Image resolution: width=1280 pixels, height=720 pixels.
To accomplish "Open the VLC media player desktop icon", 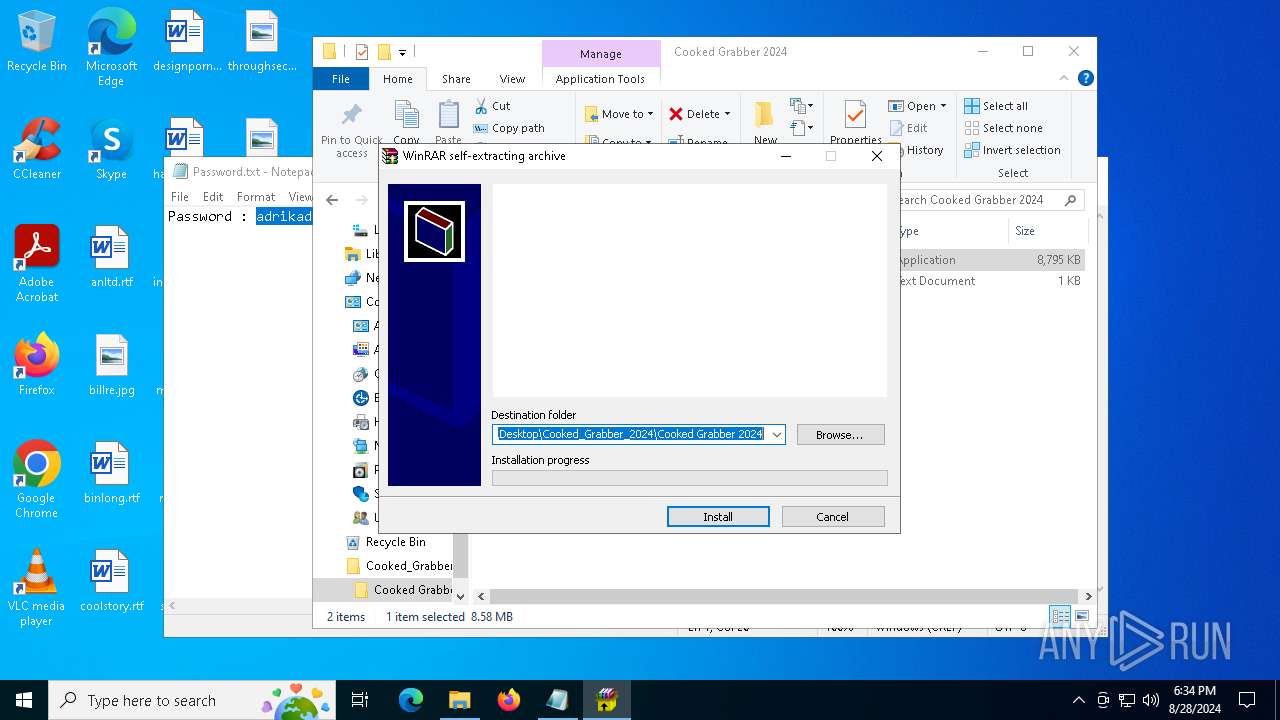I will pos(36,588).
